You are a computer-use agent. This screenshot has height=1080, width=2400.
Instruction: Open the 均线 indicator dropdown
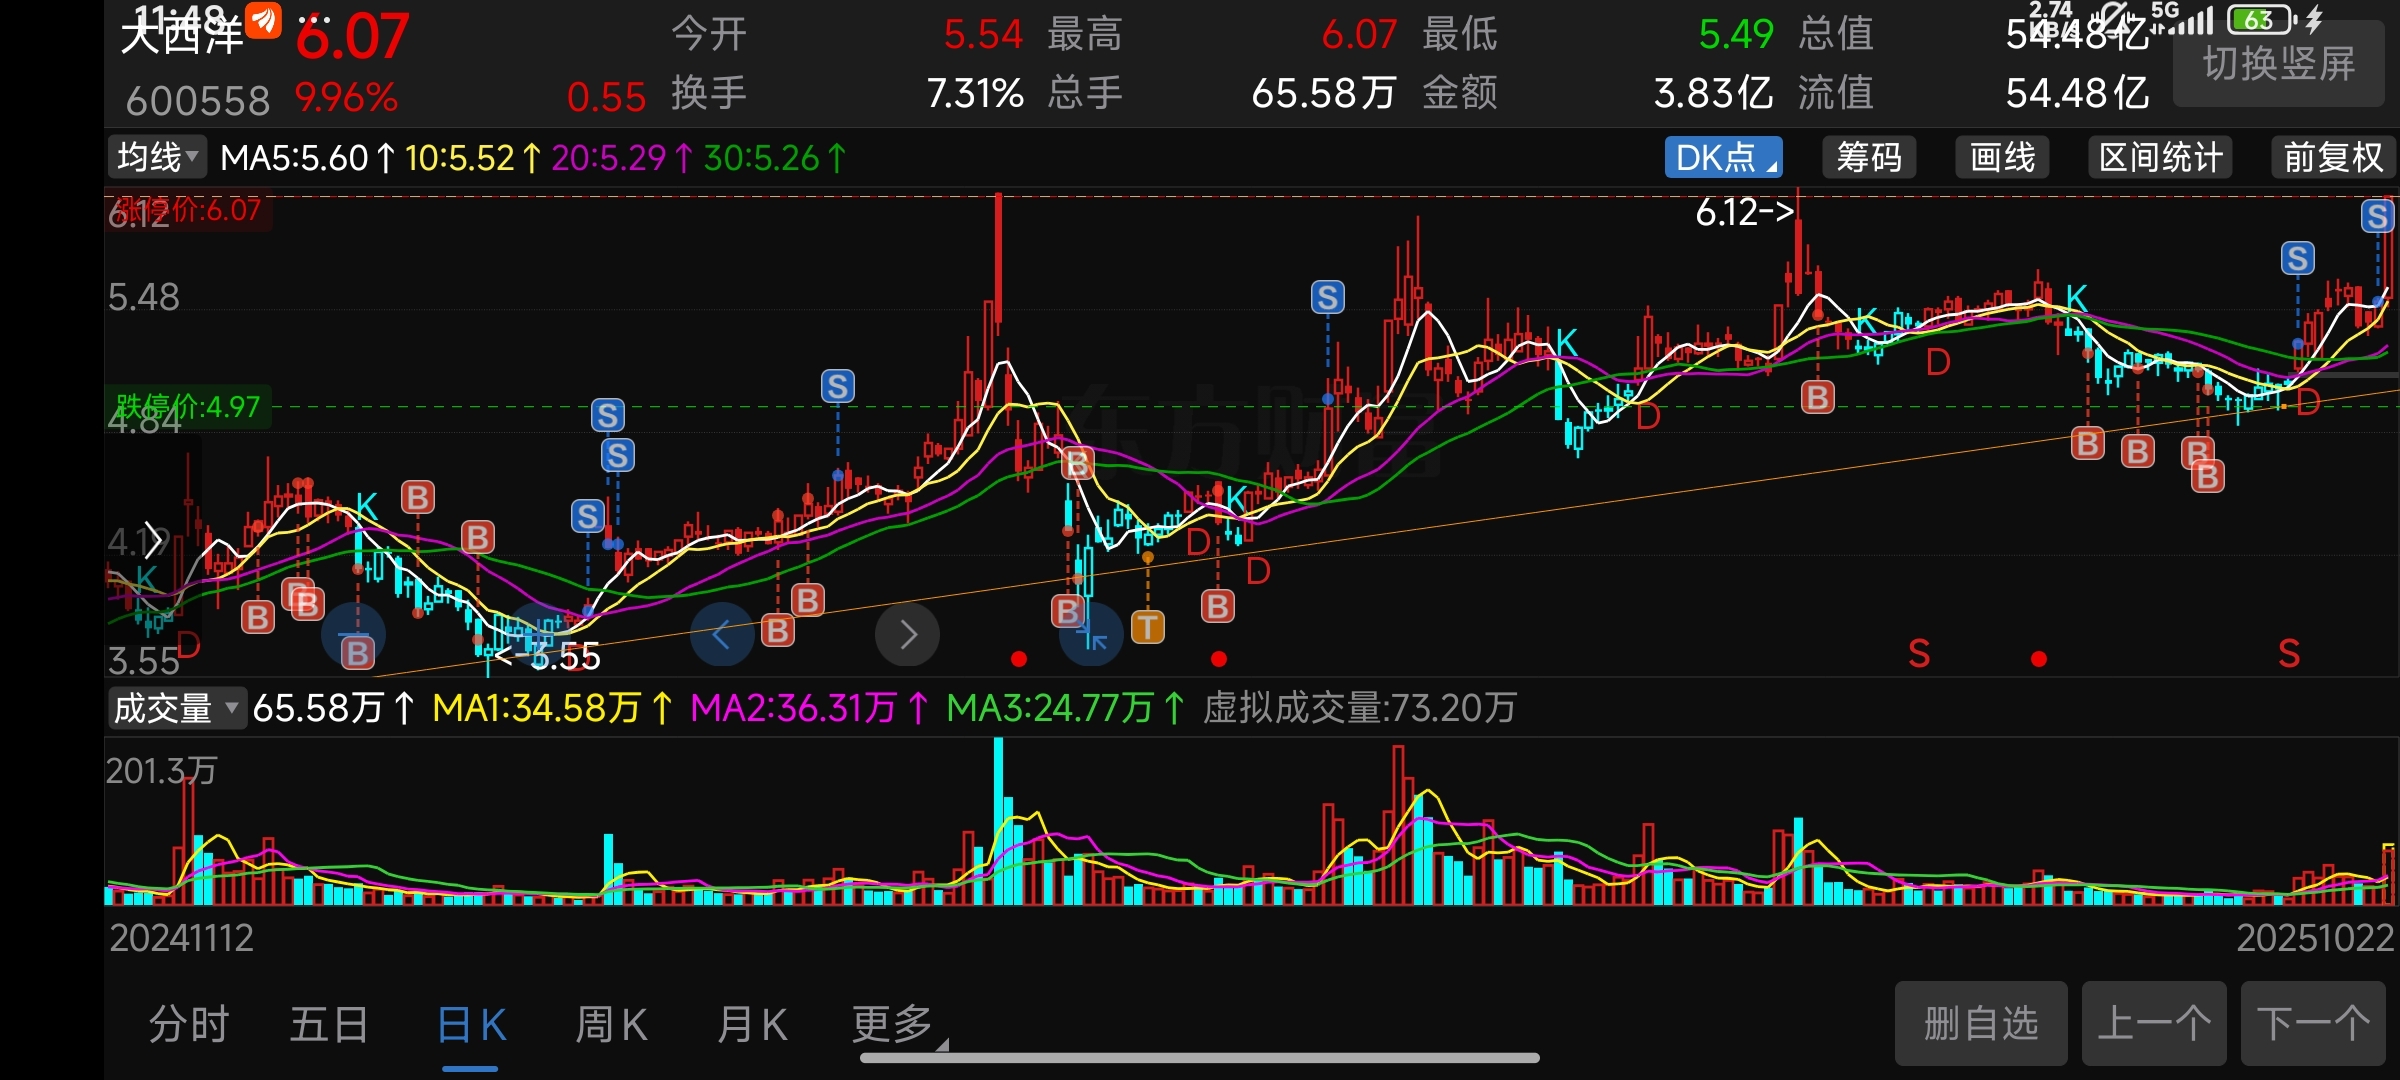(157, 157)
